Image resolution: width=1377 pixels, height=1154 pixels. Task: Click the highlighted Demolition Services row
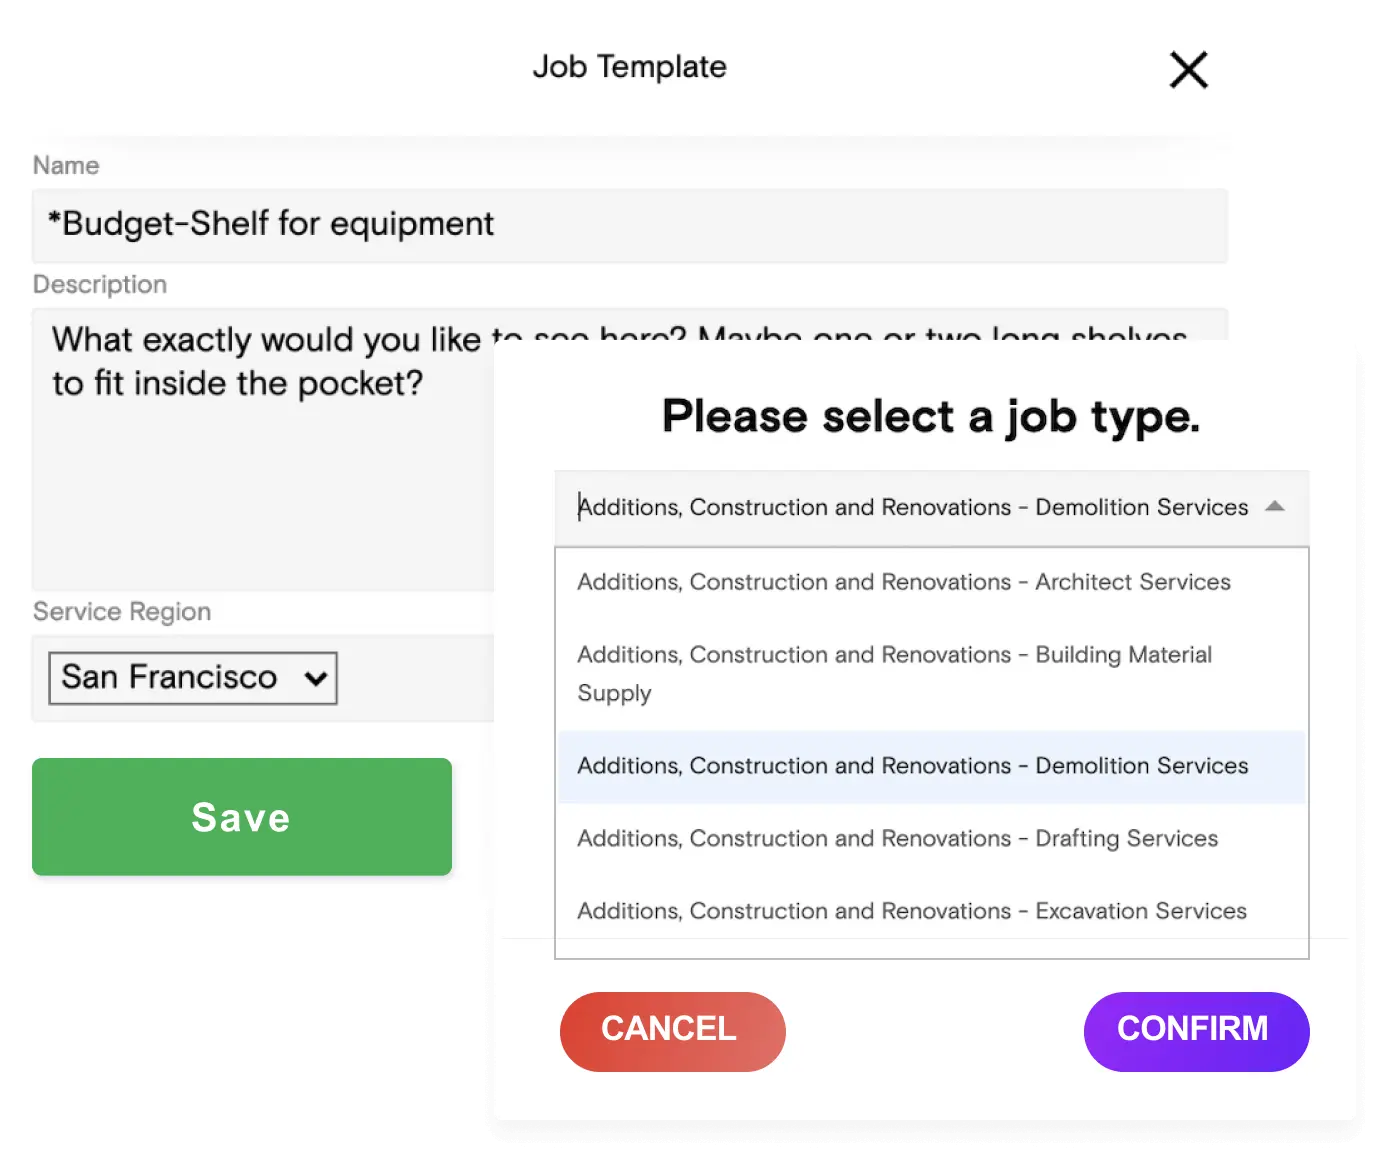(x=912, y=766)
